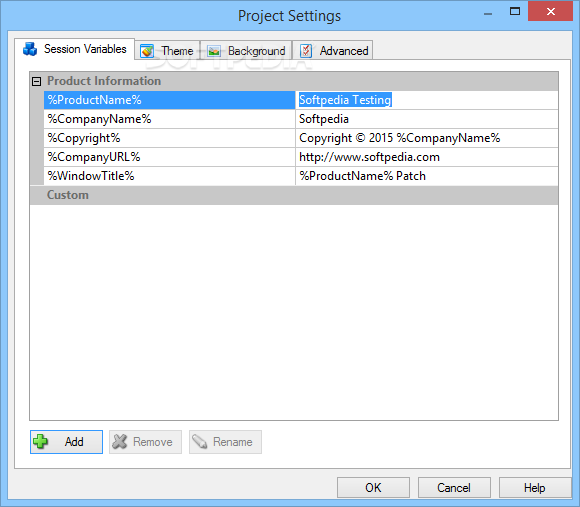The width and height of the screenshot is (580, 507).
Task: Select the %Copyright% variable
Action: [169, 138]
